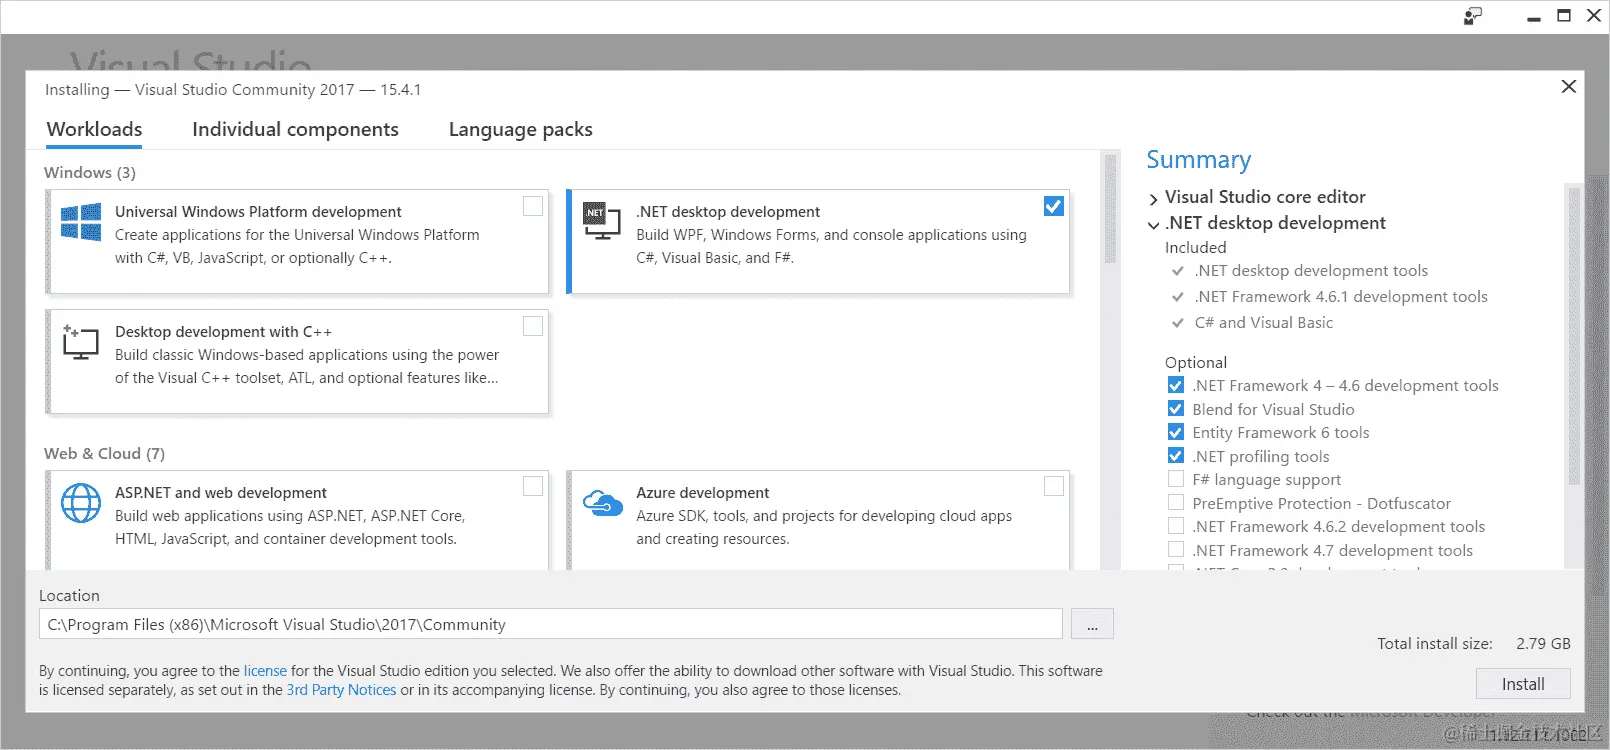Open the 3rd Party Notices link

point(341,690)
